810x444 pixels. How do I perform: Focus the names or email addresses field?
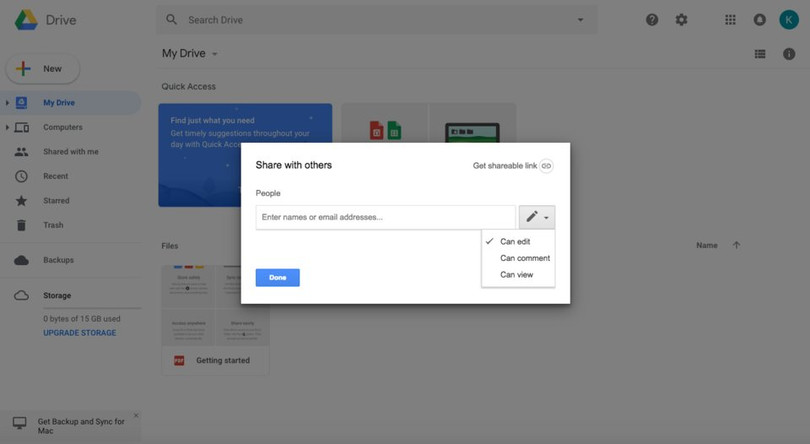[x=385, y=217]
